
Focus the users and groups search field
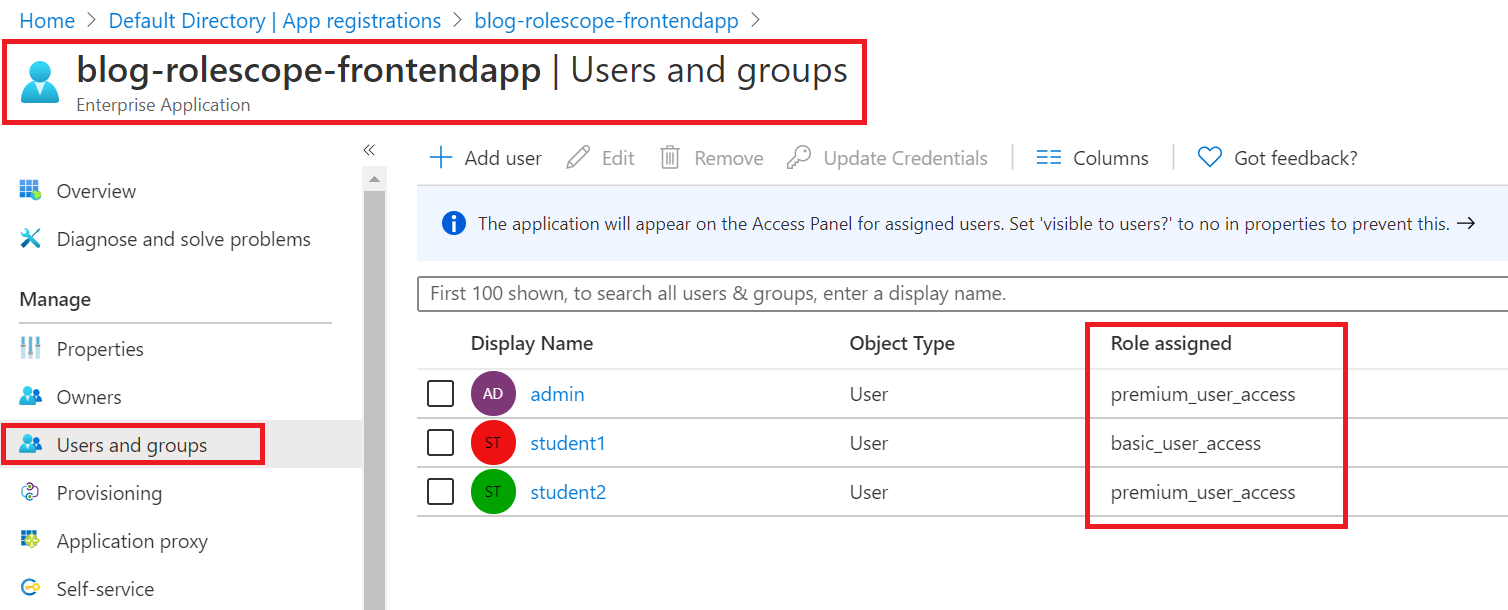pyautogui.click(x=960, y=294)
